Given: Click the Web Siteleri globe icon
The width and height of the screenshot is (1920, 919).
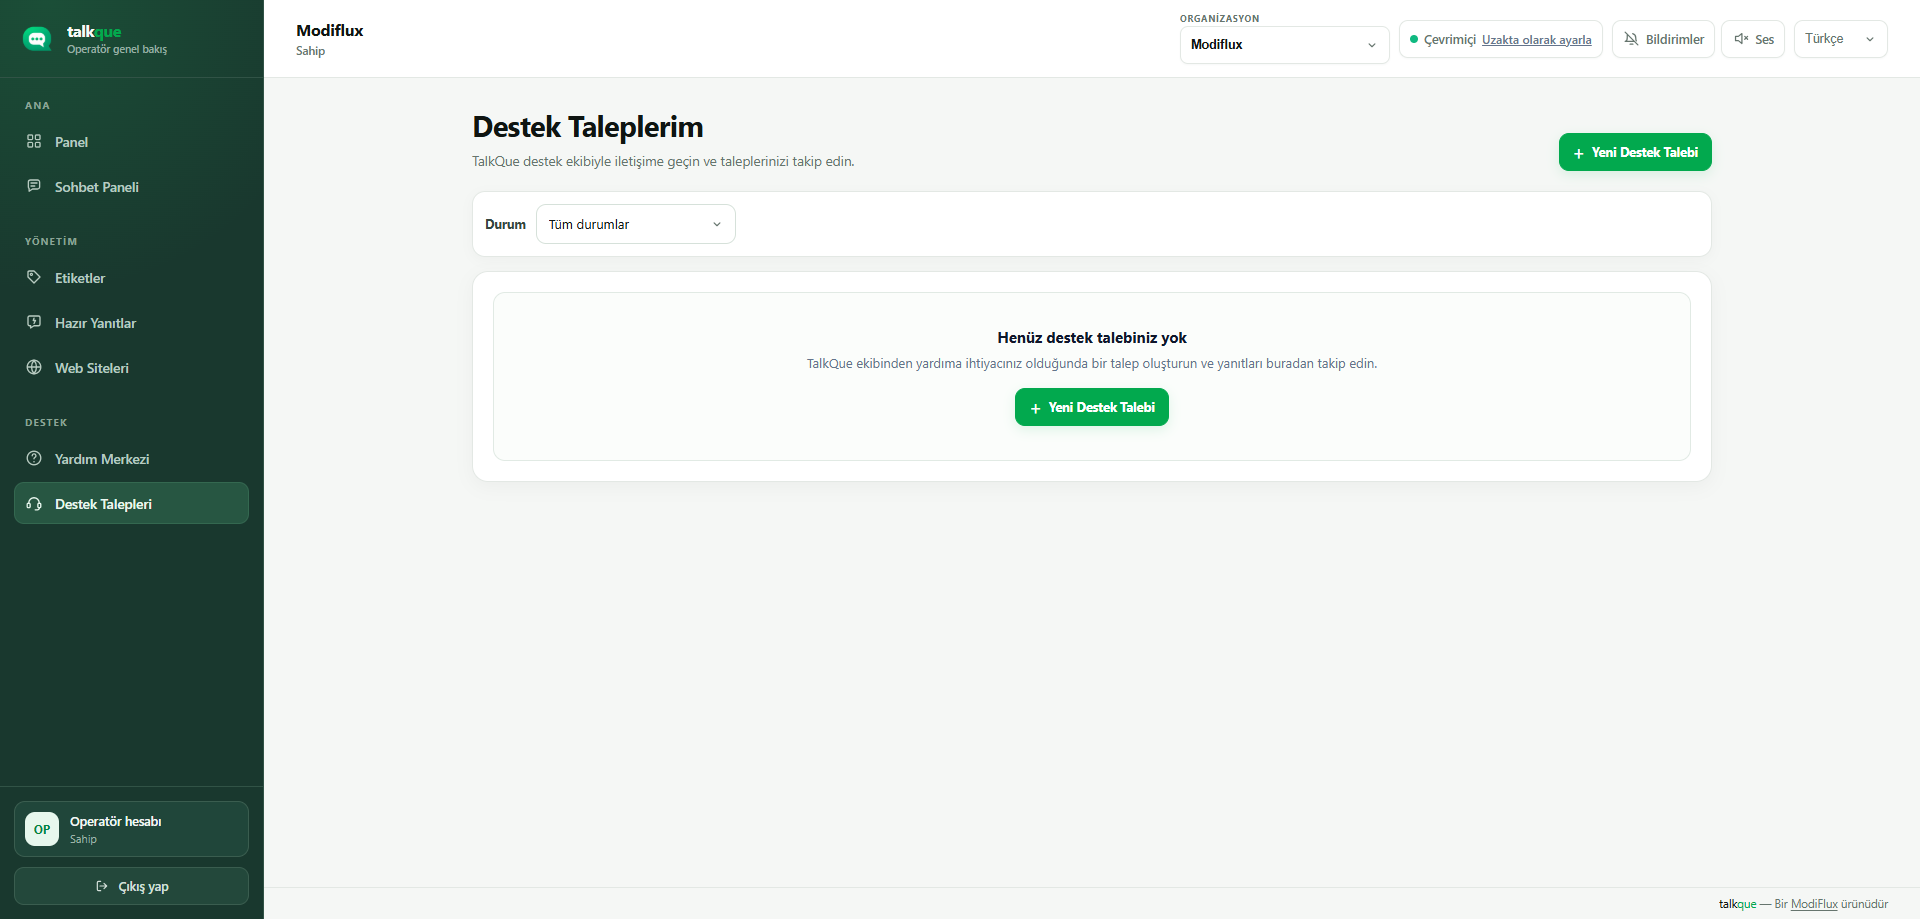Looking at the screenshot, I should point(34,367).
